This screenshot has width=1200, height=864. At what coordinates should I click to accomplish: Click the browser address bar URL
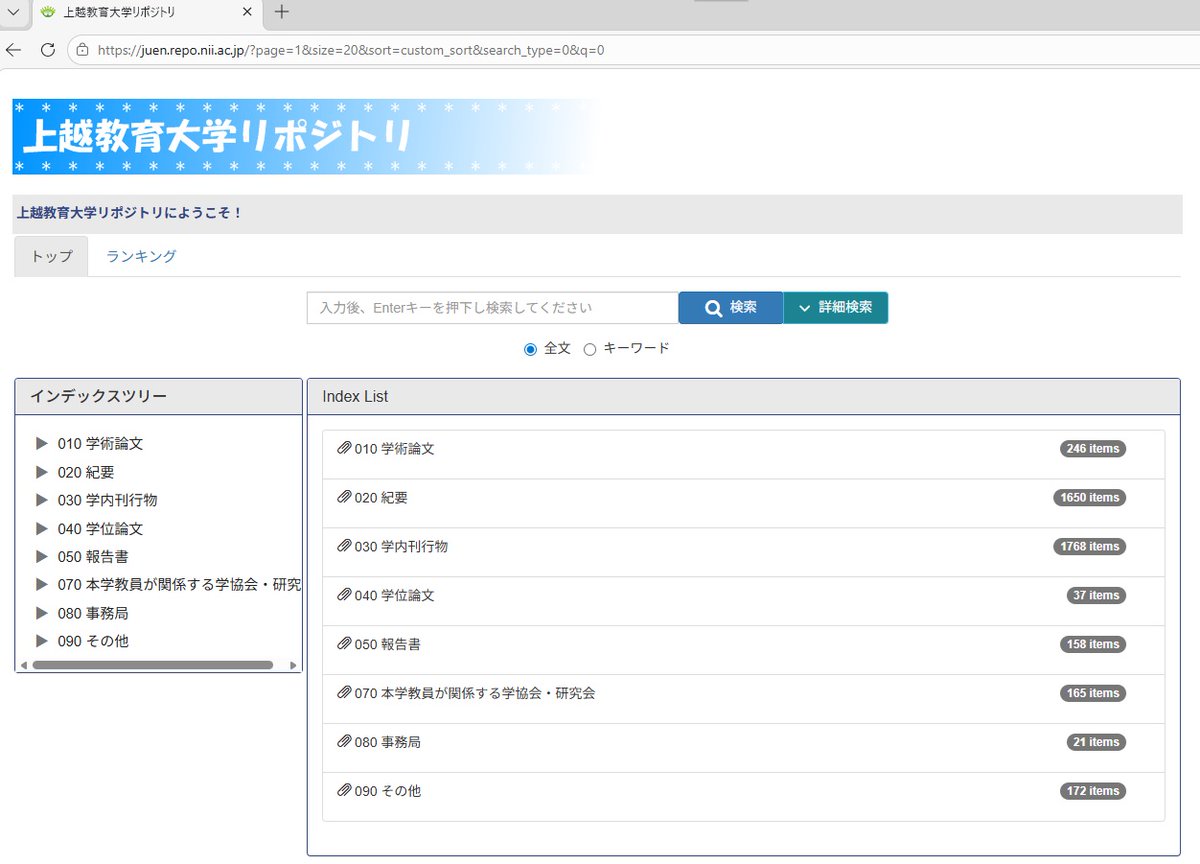point(351,50)
